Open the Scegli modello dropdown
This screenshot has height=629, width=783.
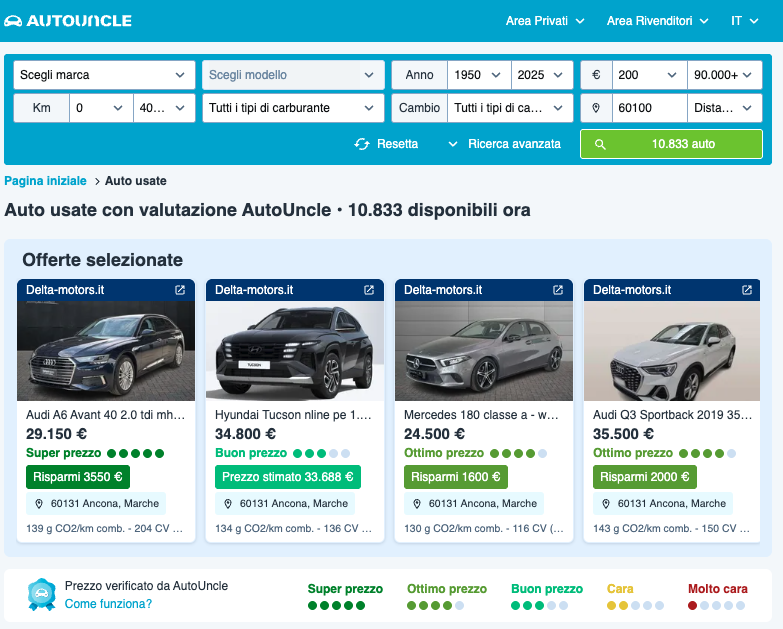[x=293, y=75]
